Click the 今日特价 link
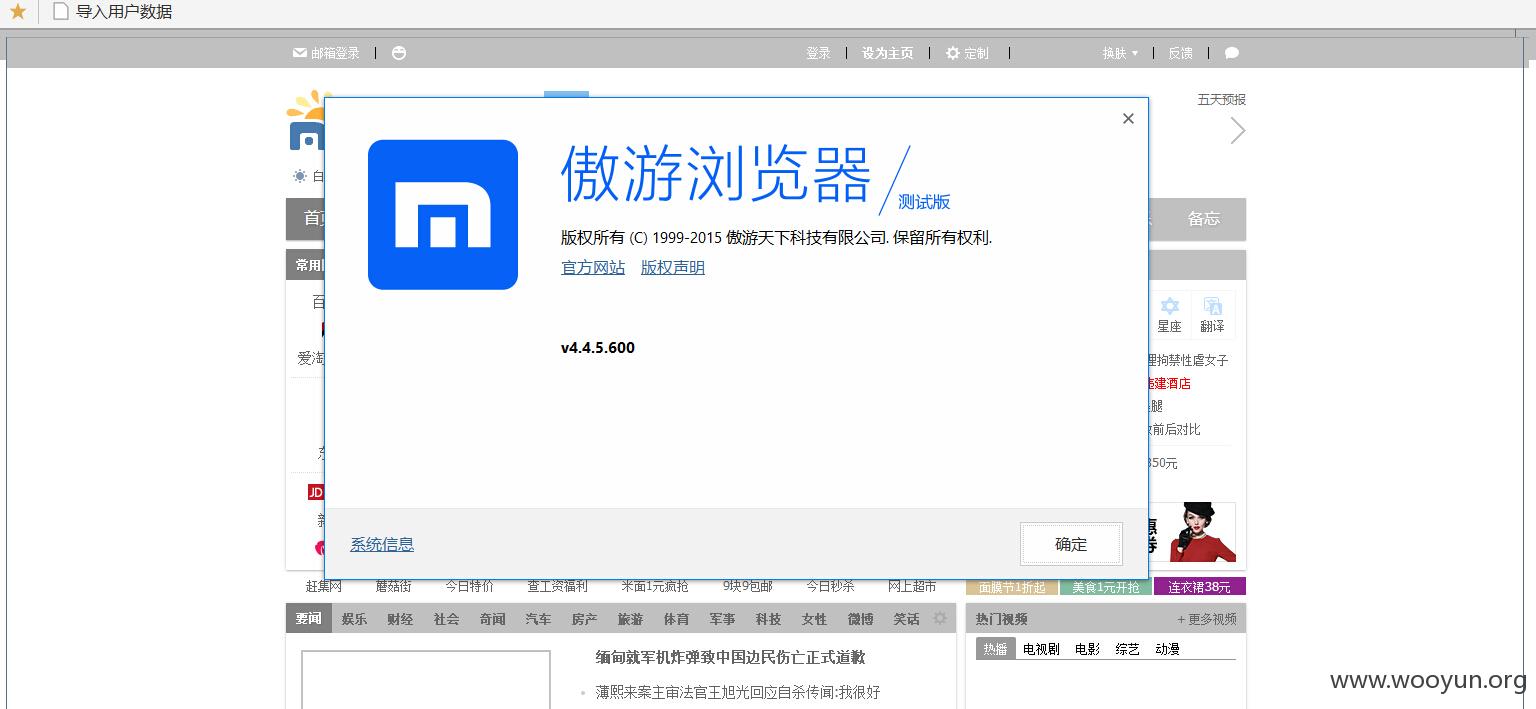 (469, 586)
